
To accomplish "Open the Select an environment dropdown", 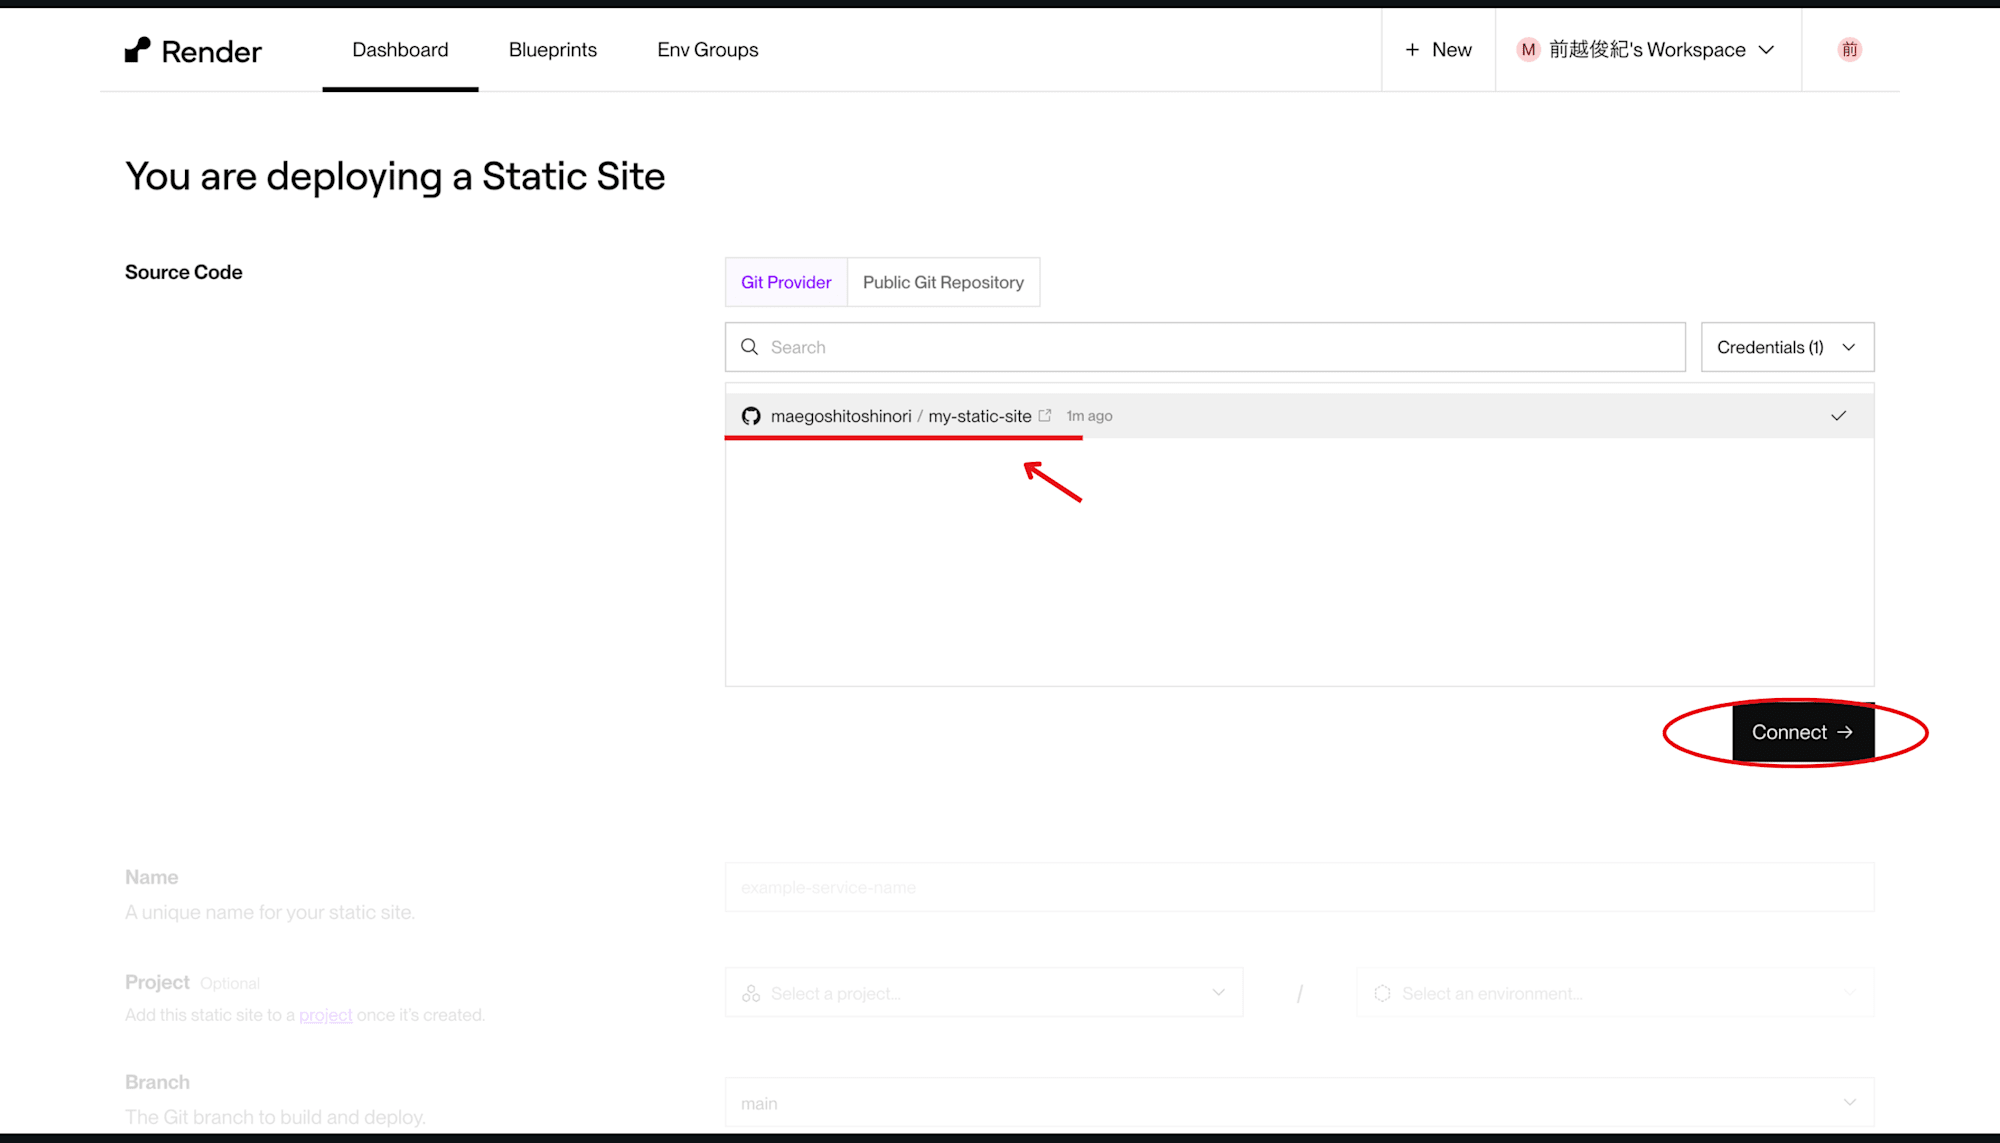I will pyautogui.click(x=1615, y=993).
